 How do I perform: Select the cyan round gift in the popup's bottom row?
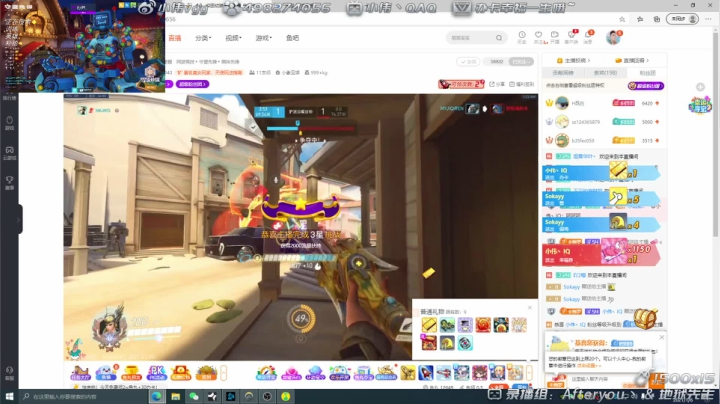pos(465,343)
